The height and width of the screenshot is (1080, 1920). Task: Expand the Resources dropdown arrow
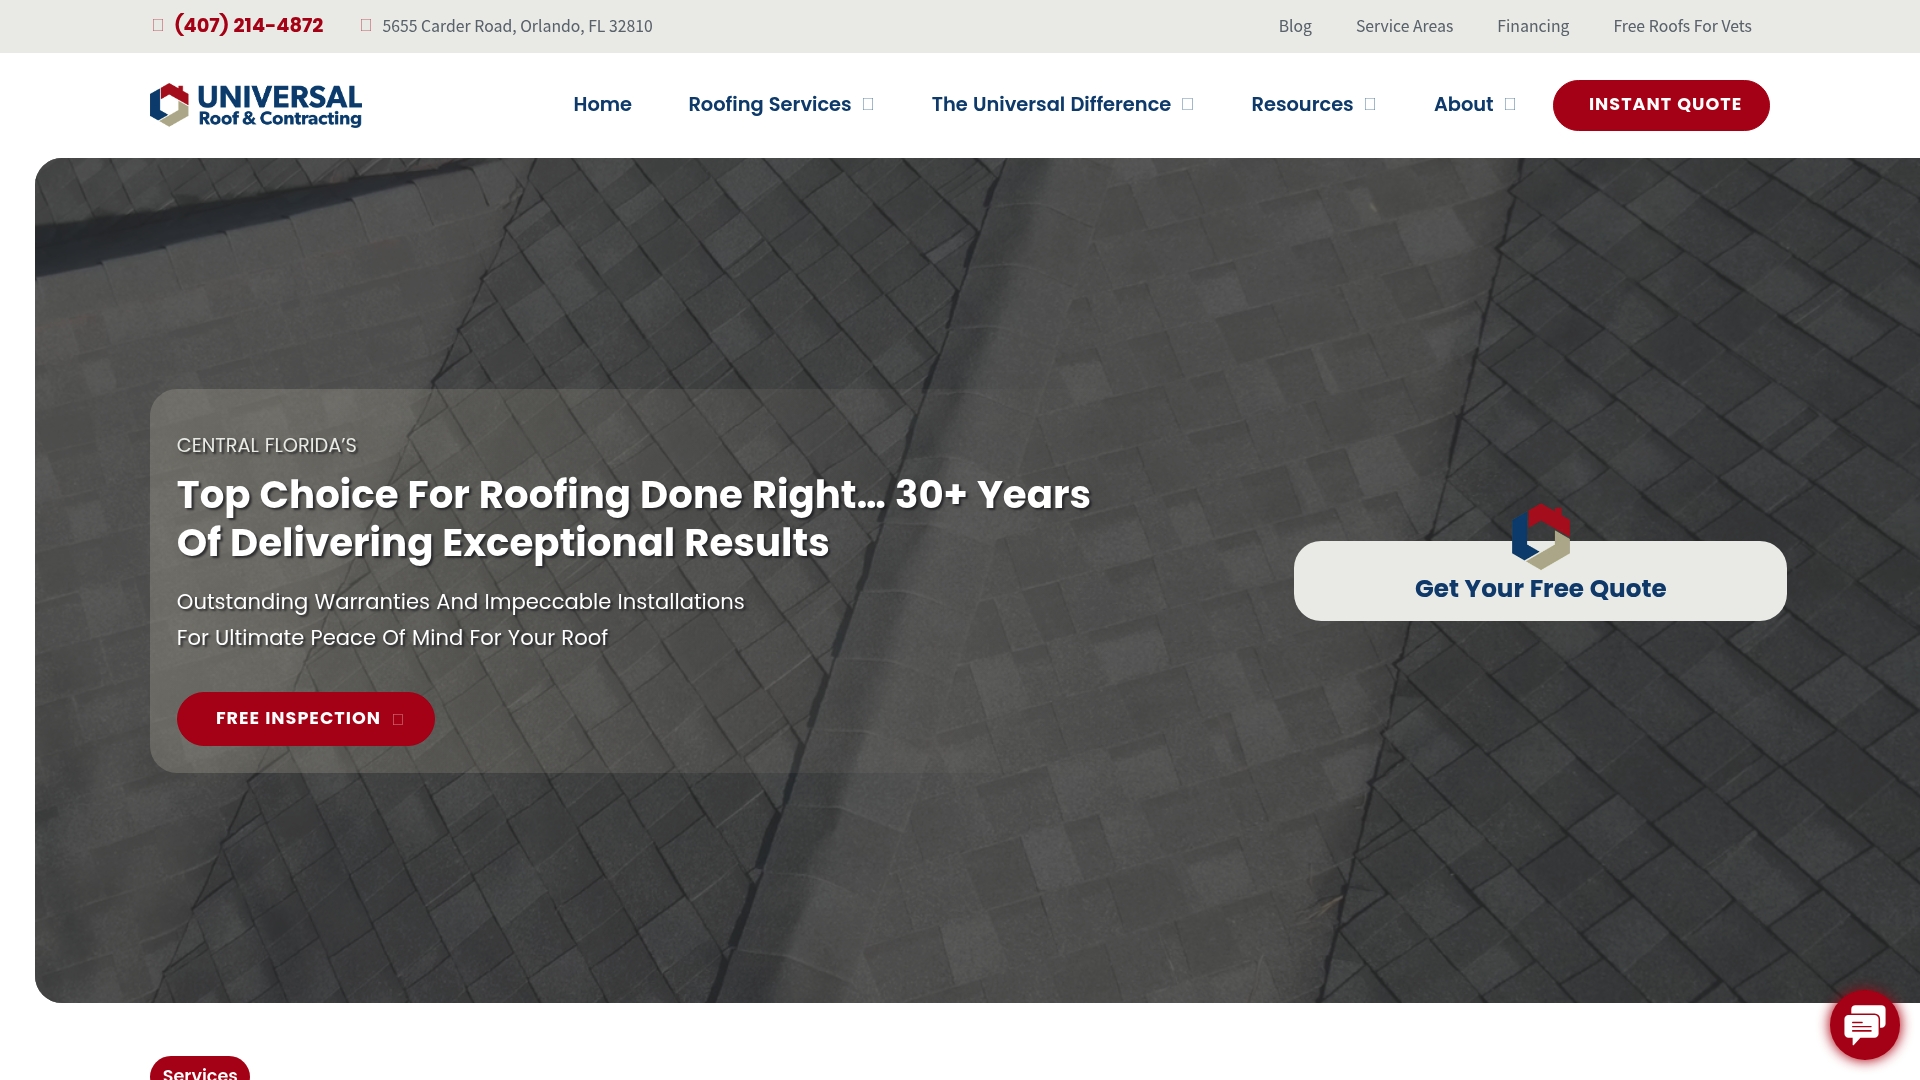(x=1370, y=104)
